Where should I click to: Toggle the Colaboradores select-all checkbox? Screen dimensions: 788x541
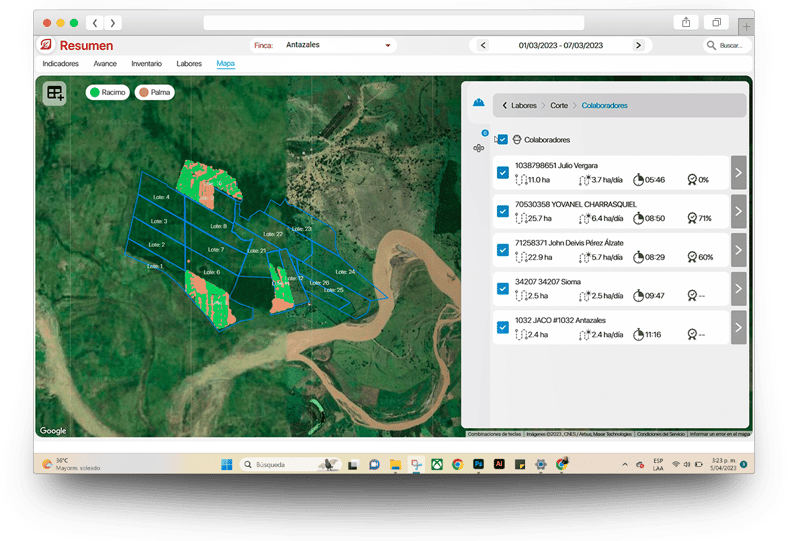coord(503,139)
